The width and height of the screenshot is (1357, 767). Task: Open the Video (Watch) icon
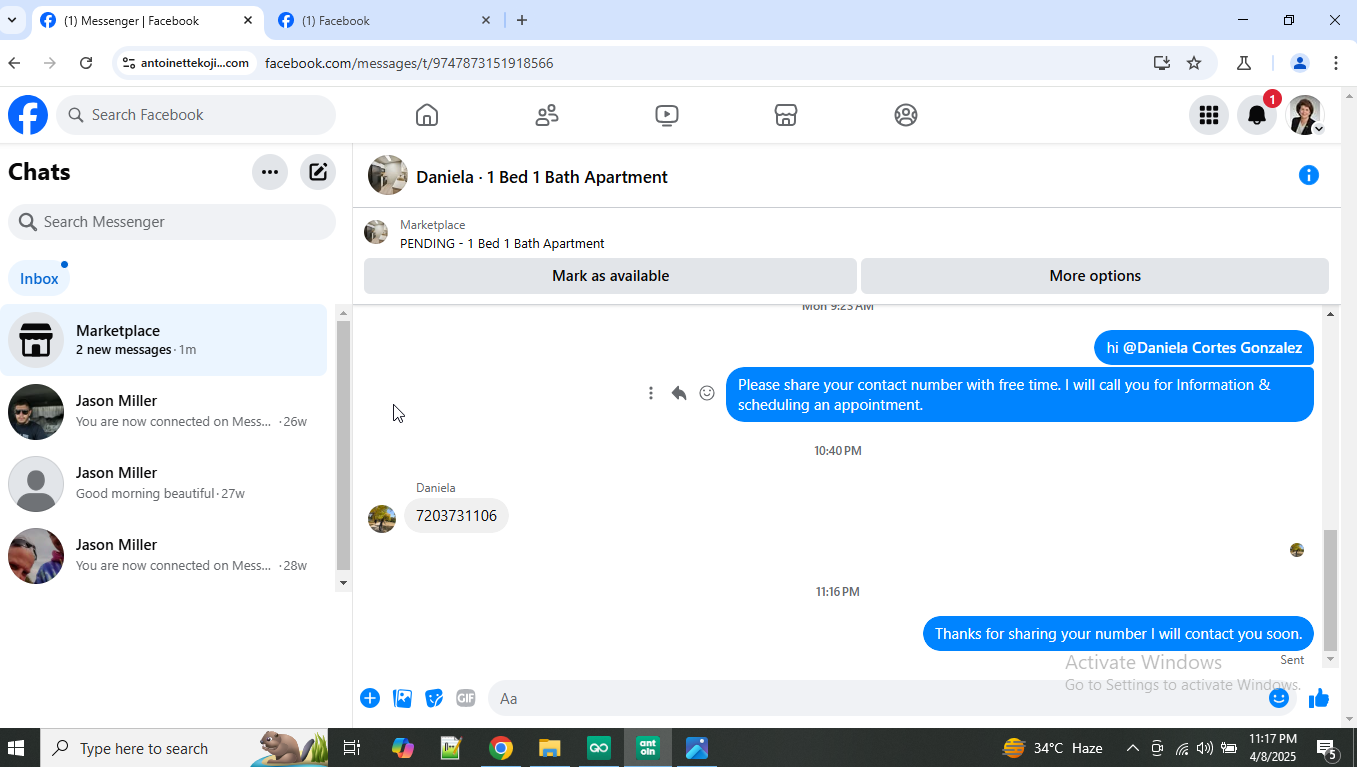(667, 115)
